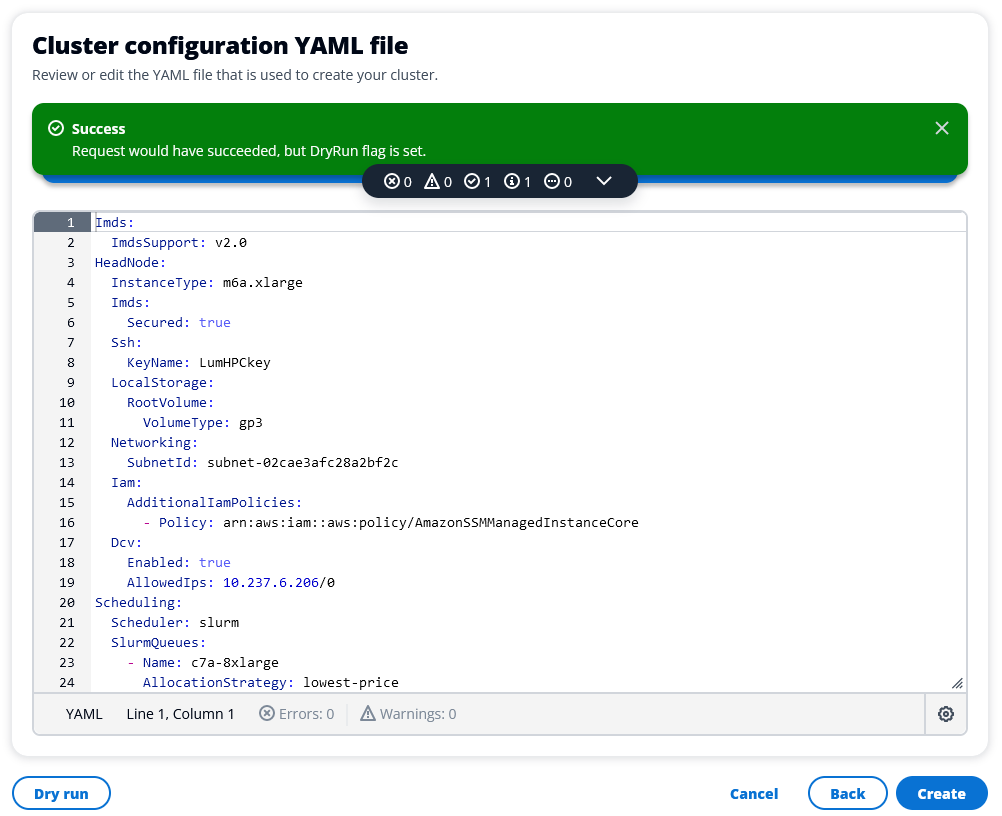Select the success checkmark count in notification bar
The width and height of the screenshot is (1002, 816).
tap(478, 182)
